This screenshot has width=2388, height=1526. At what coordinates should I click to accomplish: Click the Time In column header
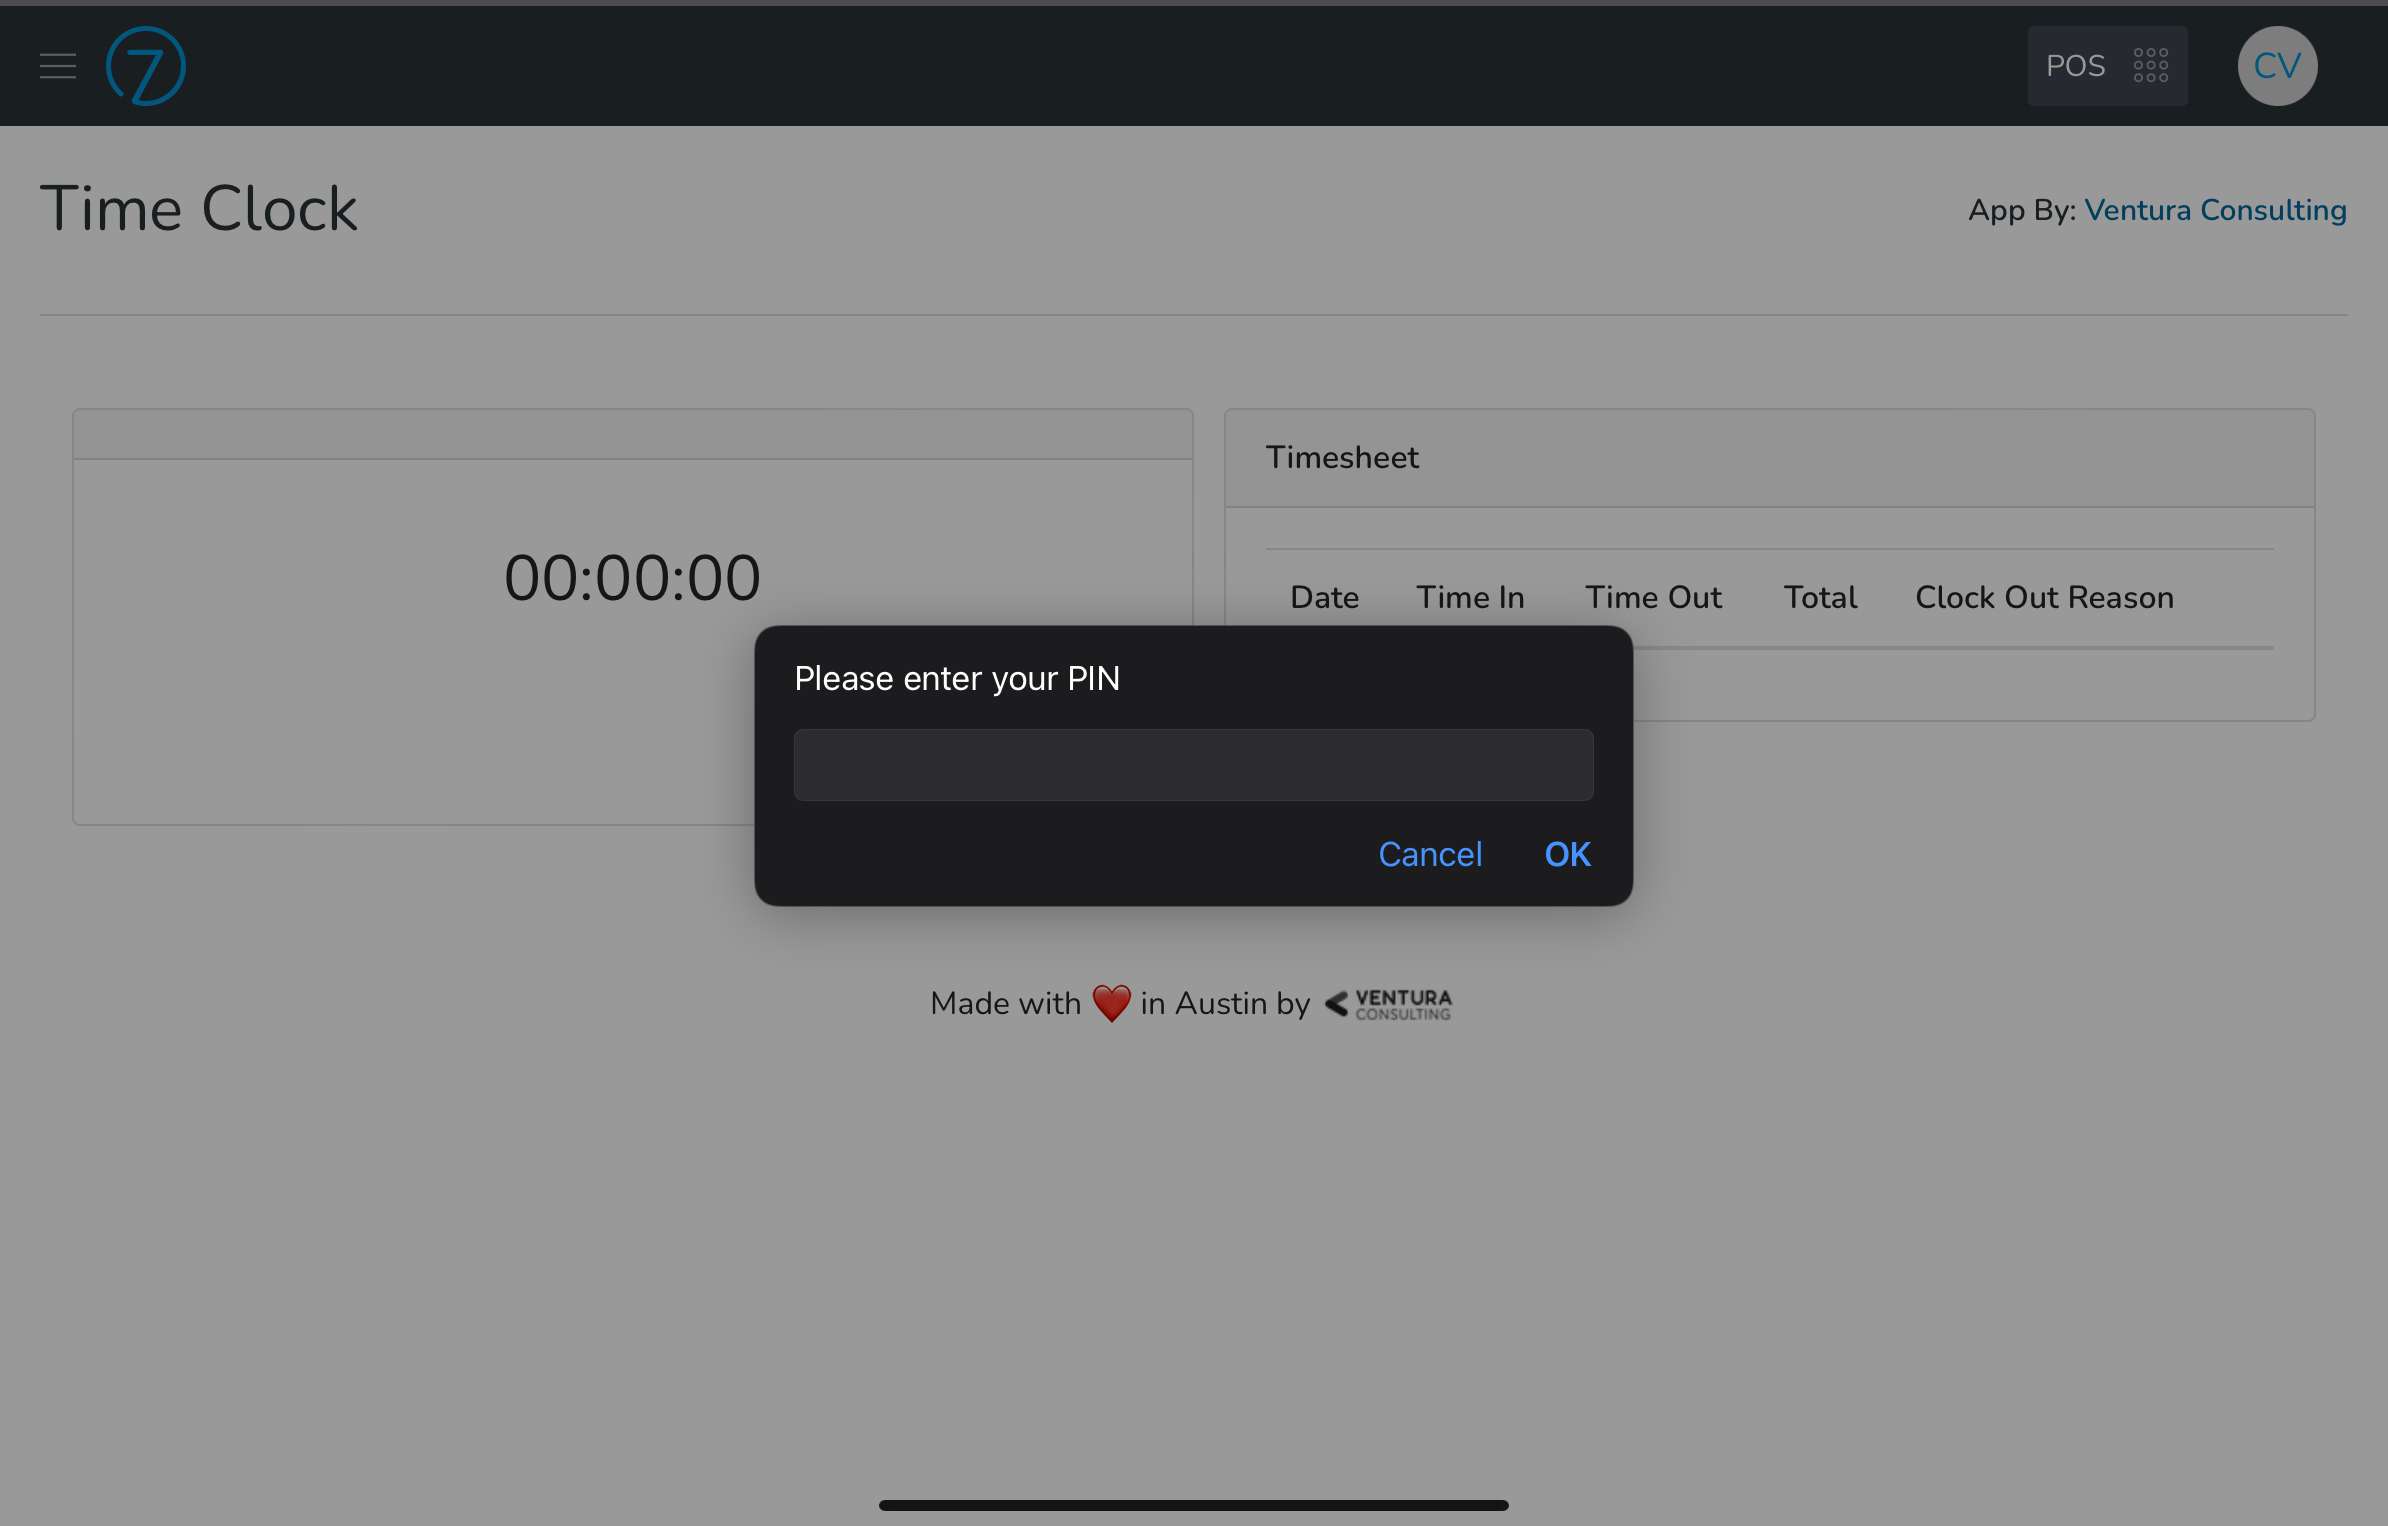coord(1470,597)
